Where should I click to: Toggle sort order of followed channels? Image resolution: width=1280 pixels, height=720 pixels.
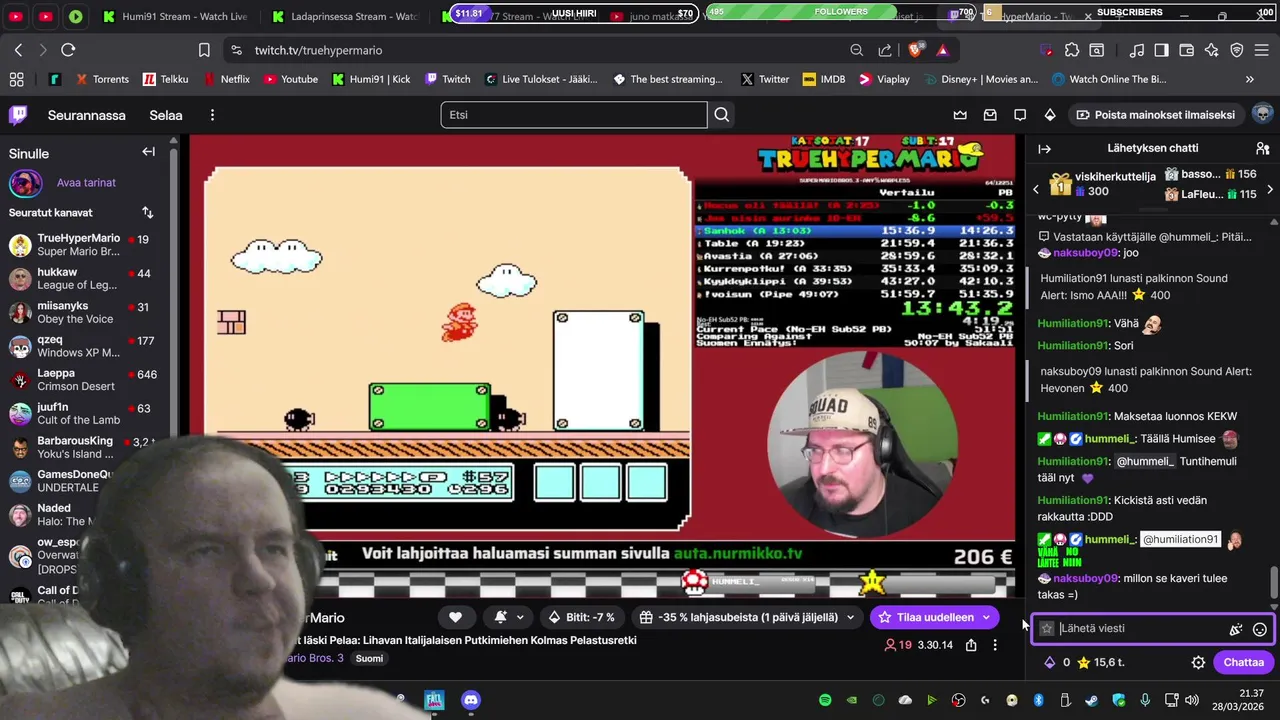[147, 212]
